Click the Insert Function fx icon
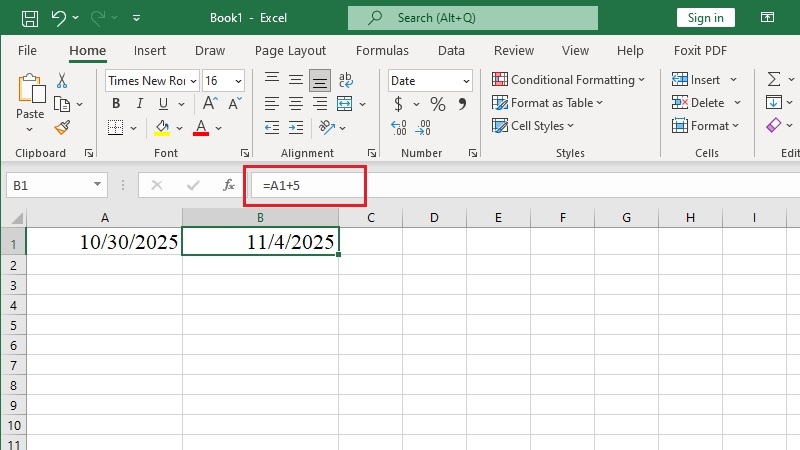The image size is (800, 450). click(229, 185)
